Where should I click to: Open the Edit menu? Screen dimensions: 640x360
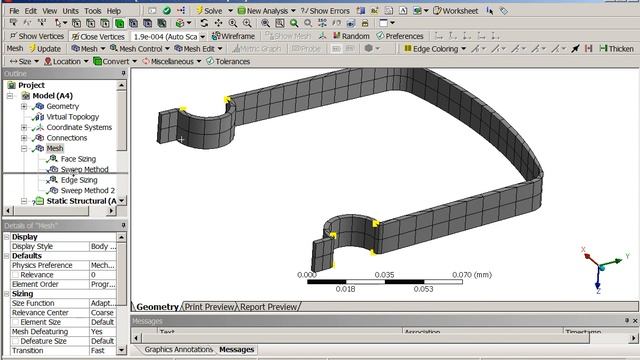tap(31, 11)
